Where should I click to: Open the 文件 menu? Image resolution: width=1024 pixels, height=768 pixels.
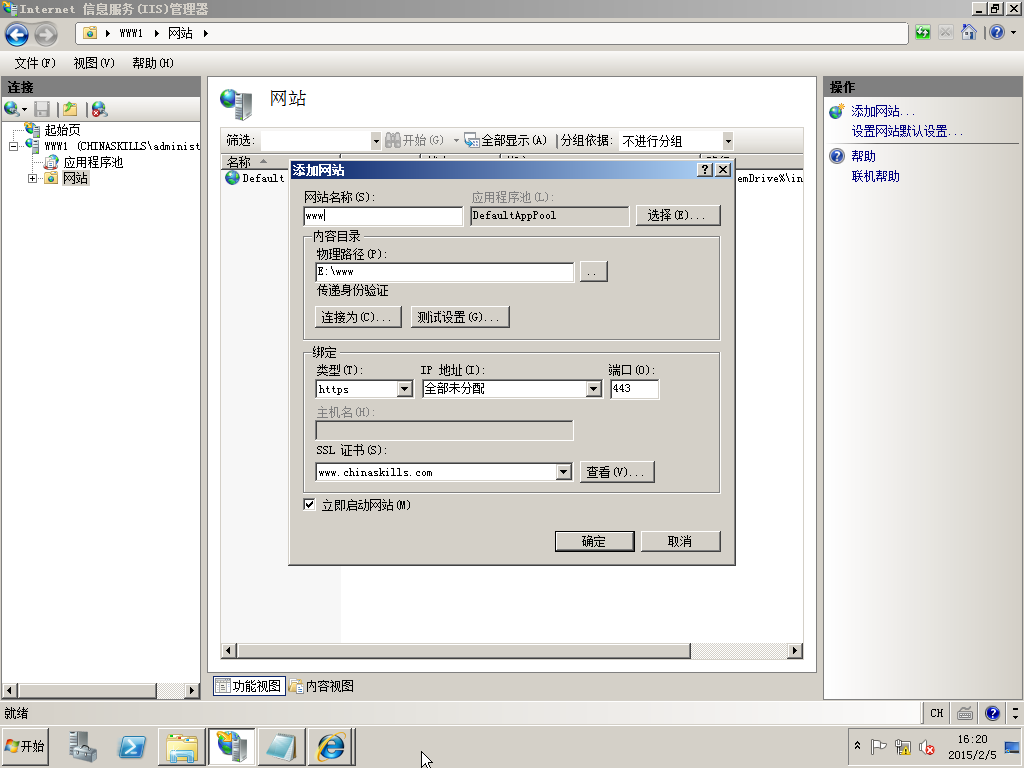coord(35,63)
